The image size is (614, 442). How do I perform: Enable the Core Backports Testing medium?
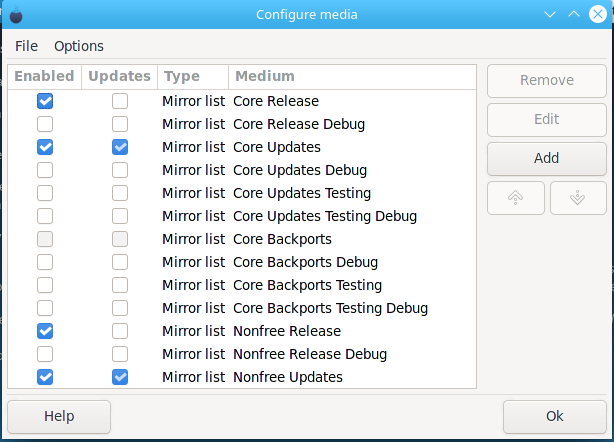pos(45,285)
